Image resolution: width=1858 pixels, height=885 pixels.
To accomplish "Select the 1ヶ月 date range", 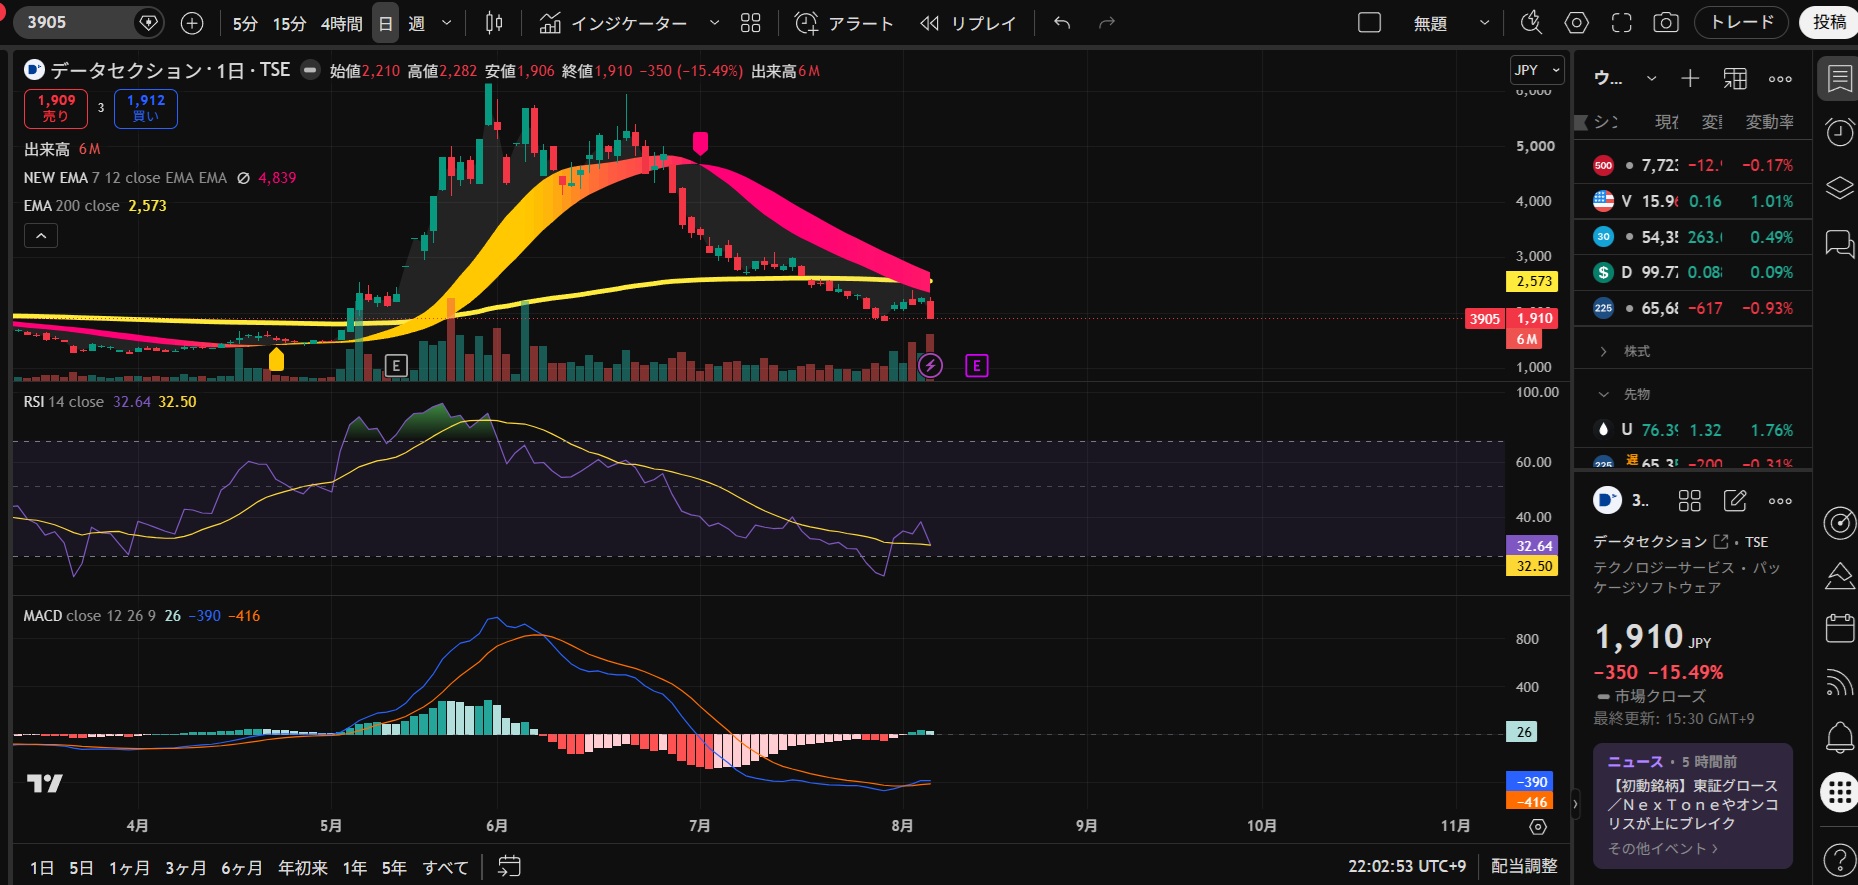I will click(x=129, y=867).
